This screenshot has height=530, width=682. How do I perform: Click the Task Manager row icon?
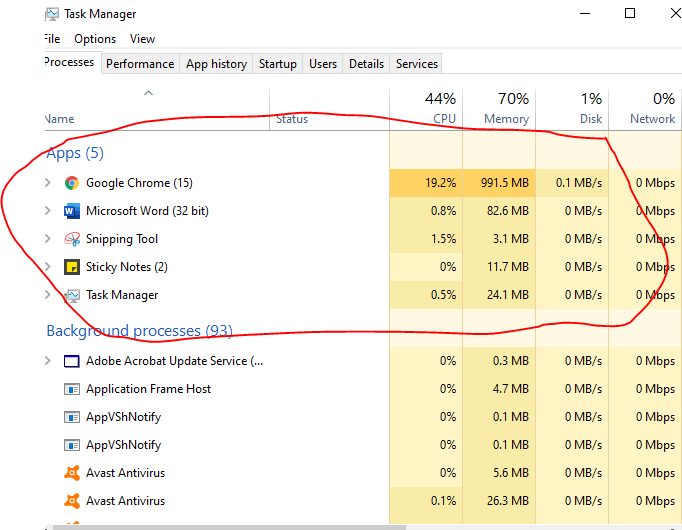72,296
